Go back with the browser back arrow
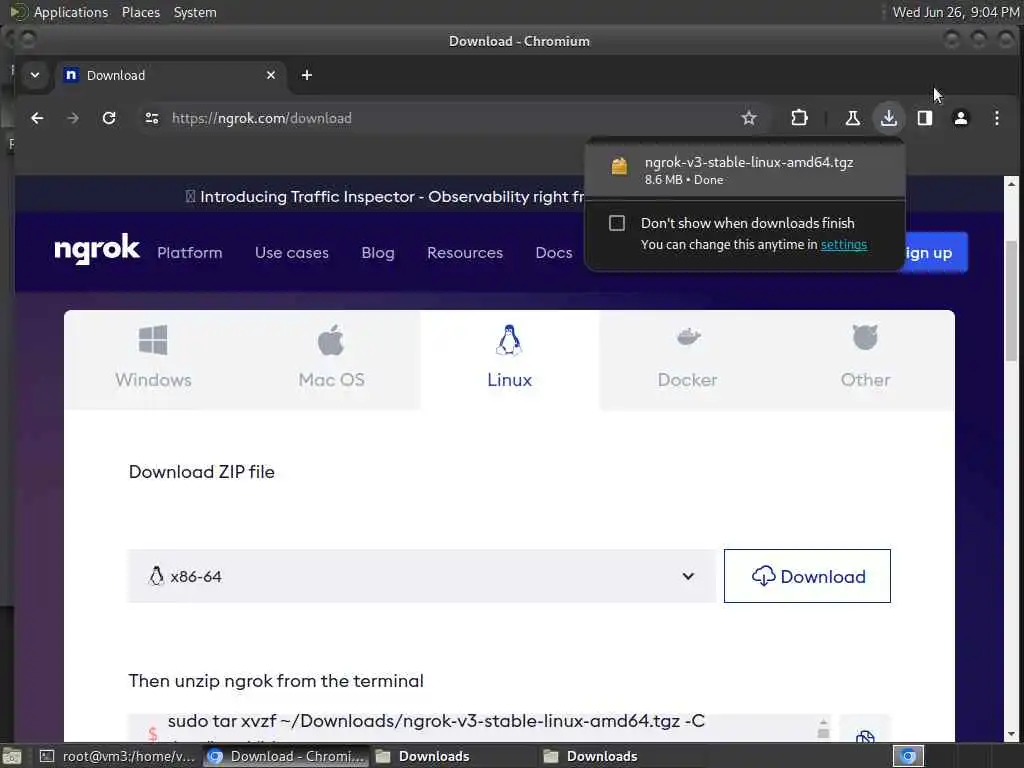 [x=37, y=118]
